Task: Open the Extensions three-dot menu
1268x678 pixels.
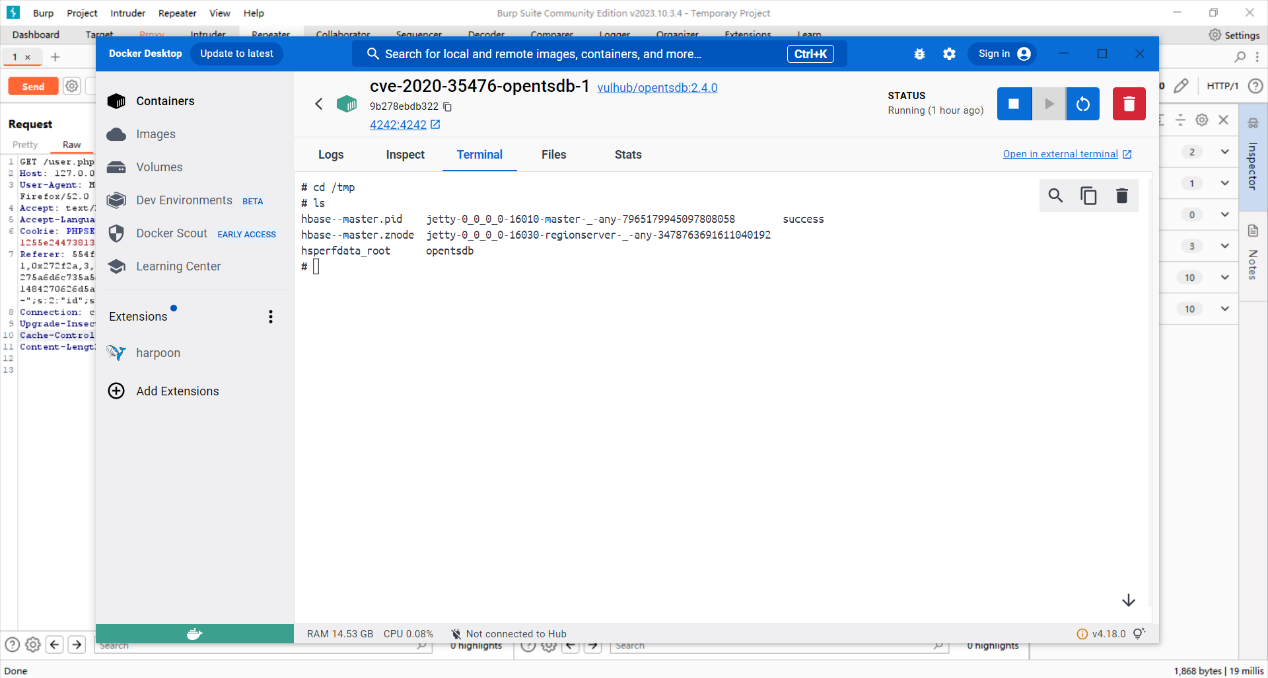Action: click(270, 317)
